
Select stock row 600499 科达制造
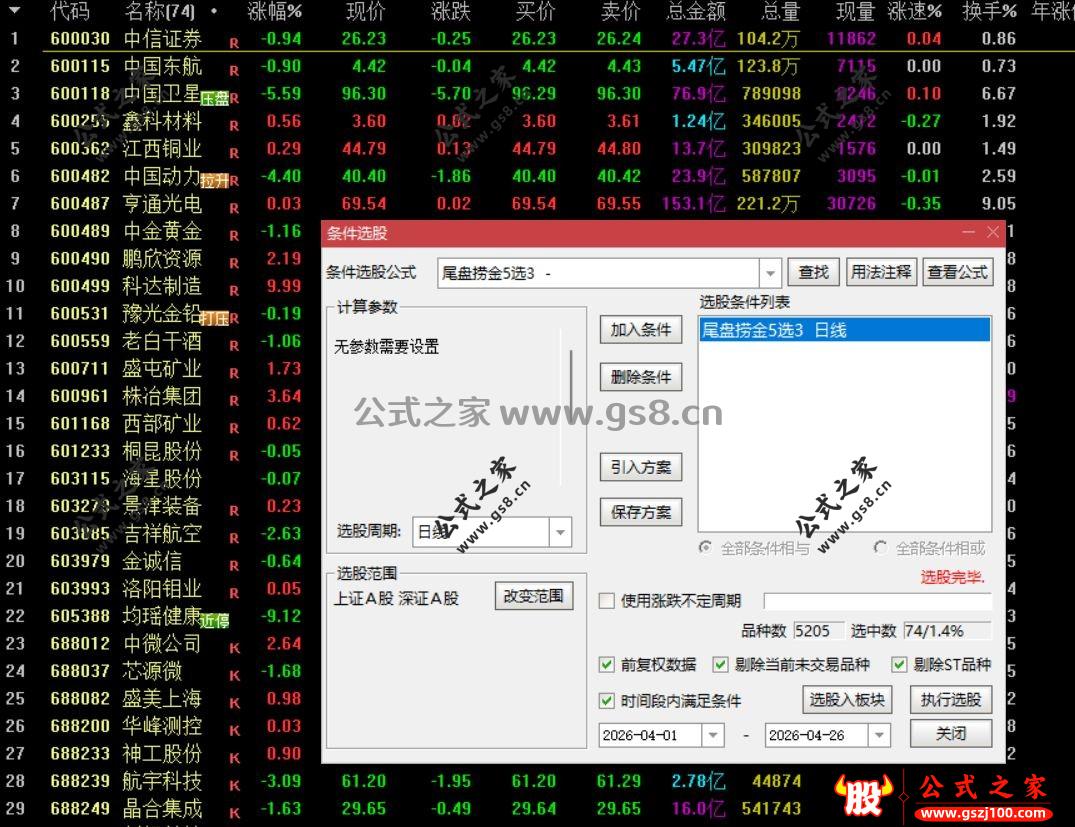click(160, 286)
